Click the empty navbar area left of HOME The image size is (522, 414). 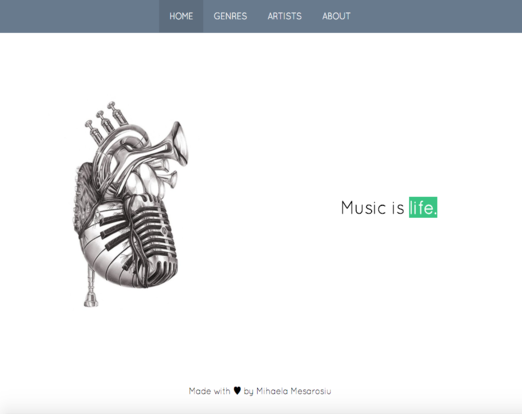[x=79, y=16]
